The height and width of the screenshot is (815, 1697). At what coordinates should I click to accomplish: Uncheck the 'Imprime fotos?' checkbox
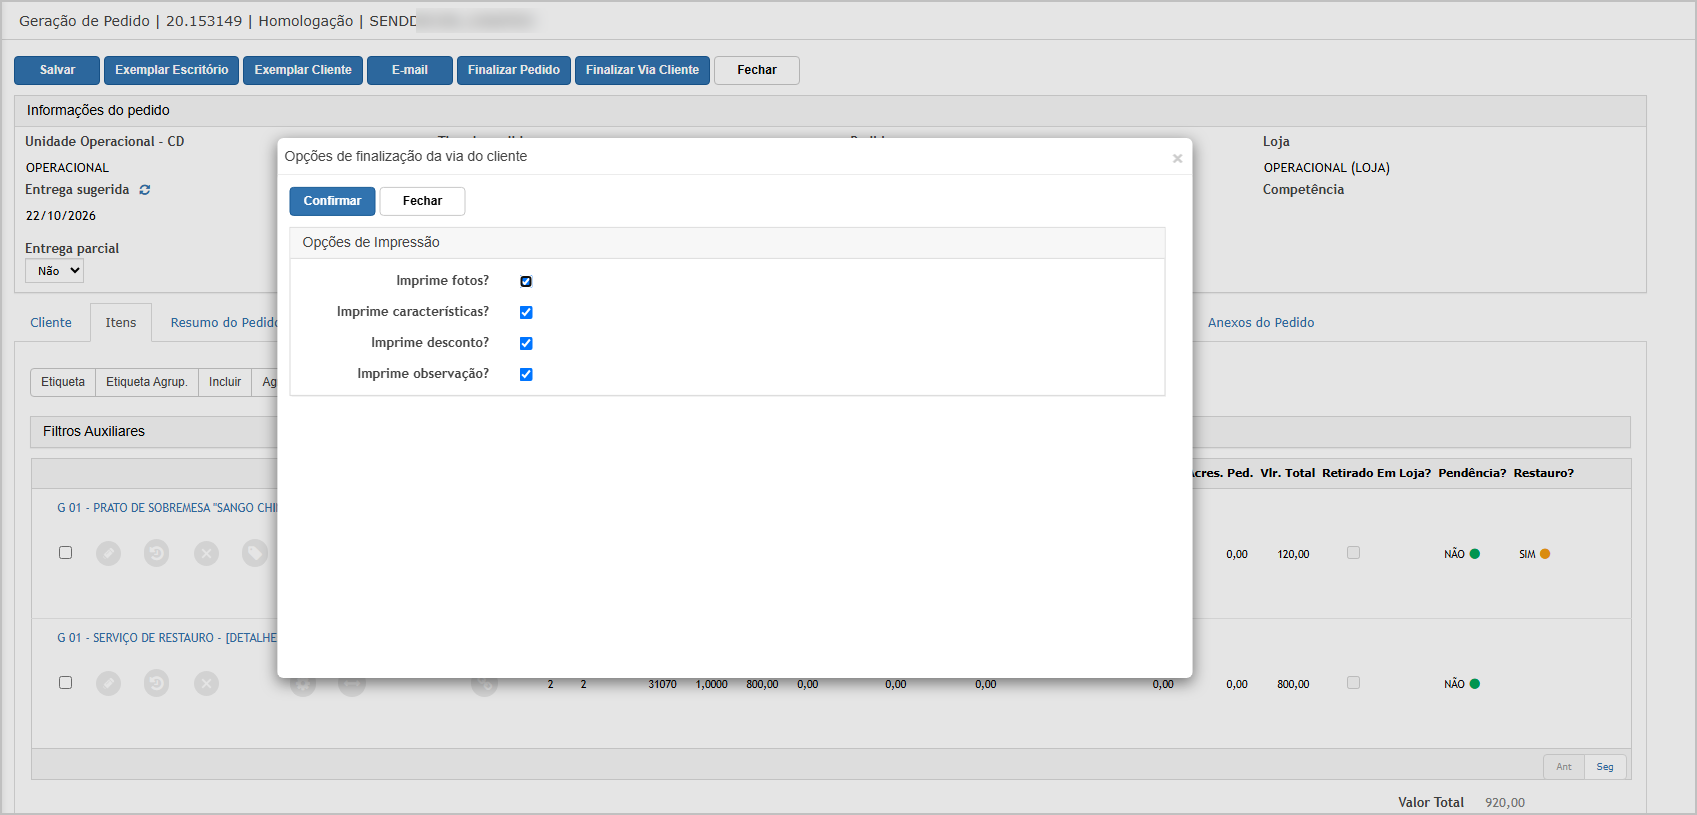pyautogui.click(x=526, y=281)
